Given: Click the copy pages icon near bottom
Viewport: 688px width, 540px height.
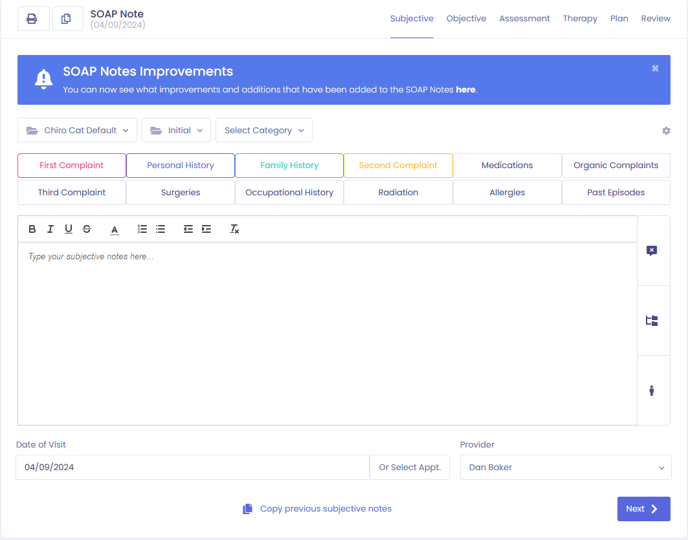Looking at the screenshot, I should click(247, 509).
